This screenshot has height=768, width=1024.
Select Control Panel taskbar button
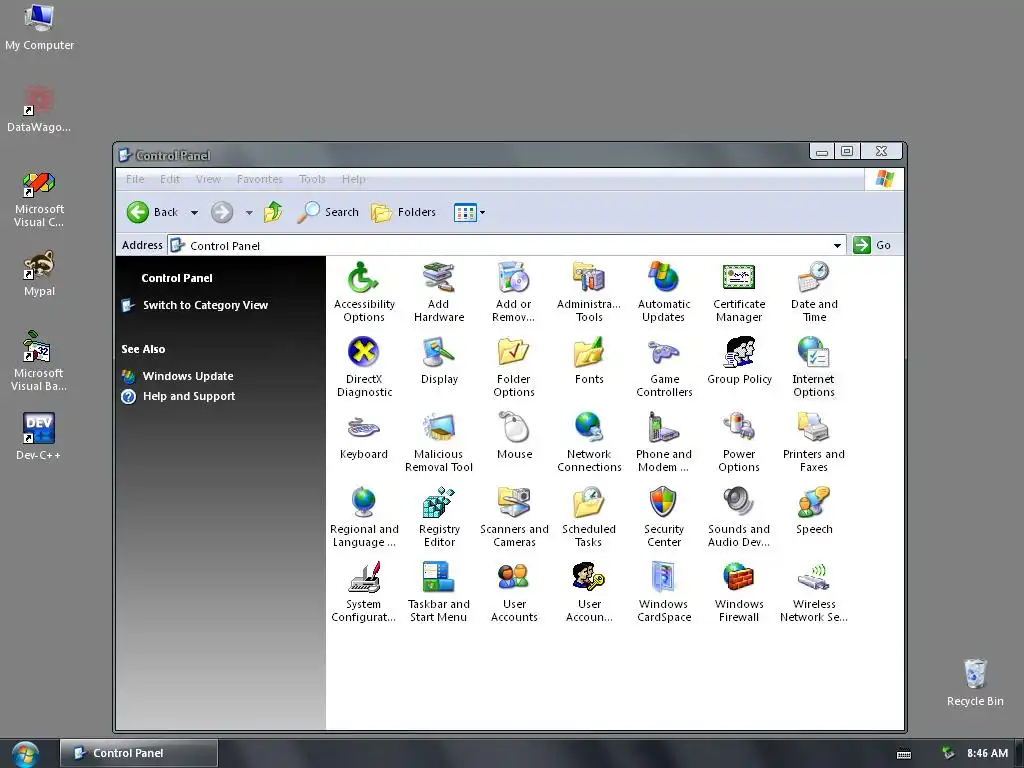coord(138,753)
